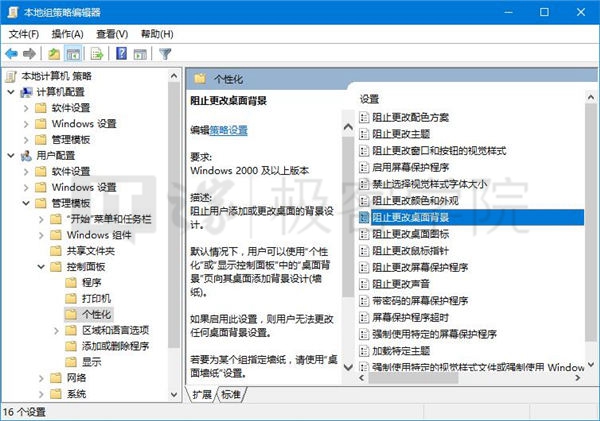Image resolution: width=600 pixels, height=421 pixels.
Task: Click the policy icon beside 启用屏幕保护程序
Action: tap(364, 167)
